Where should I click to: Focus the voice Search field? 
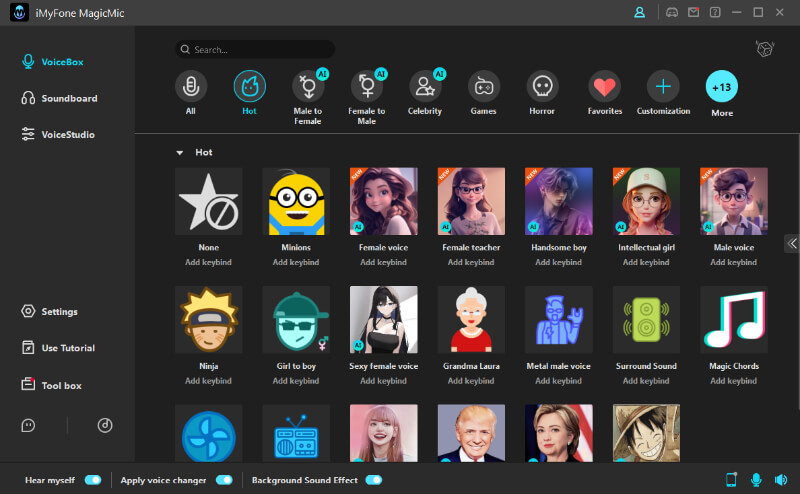pos(255,50)
